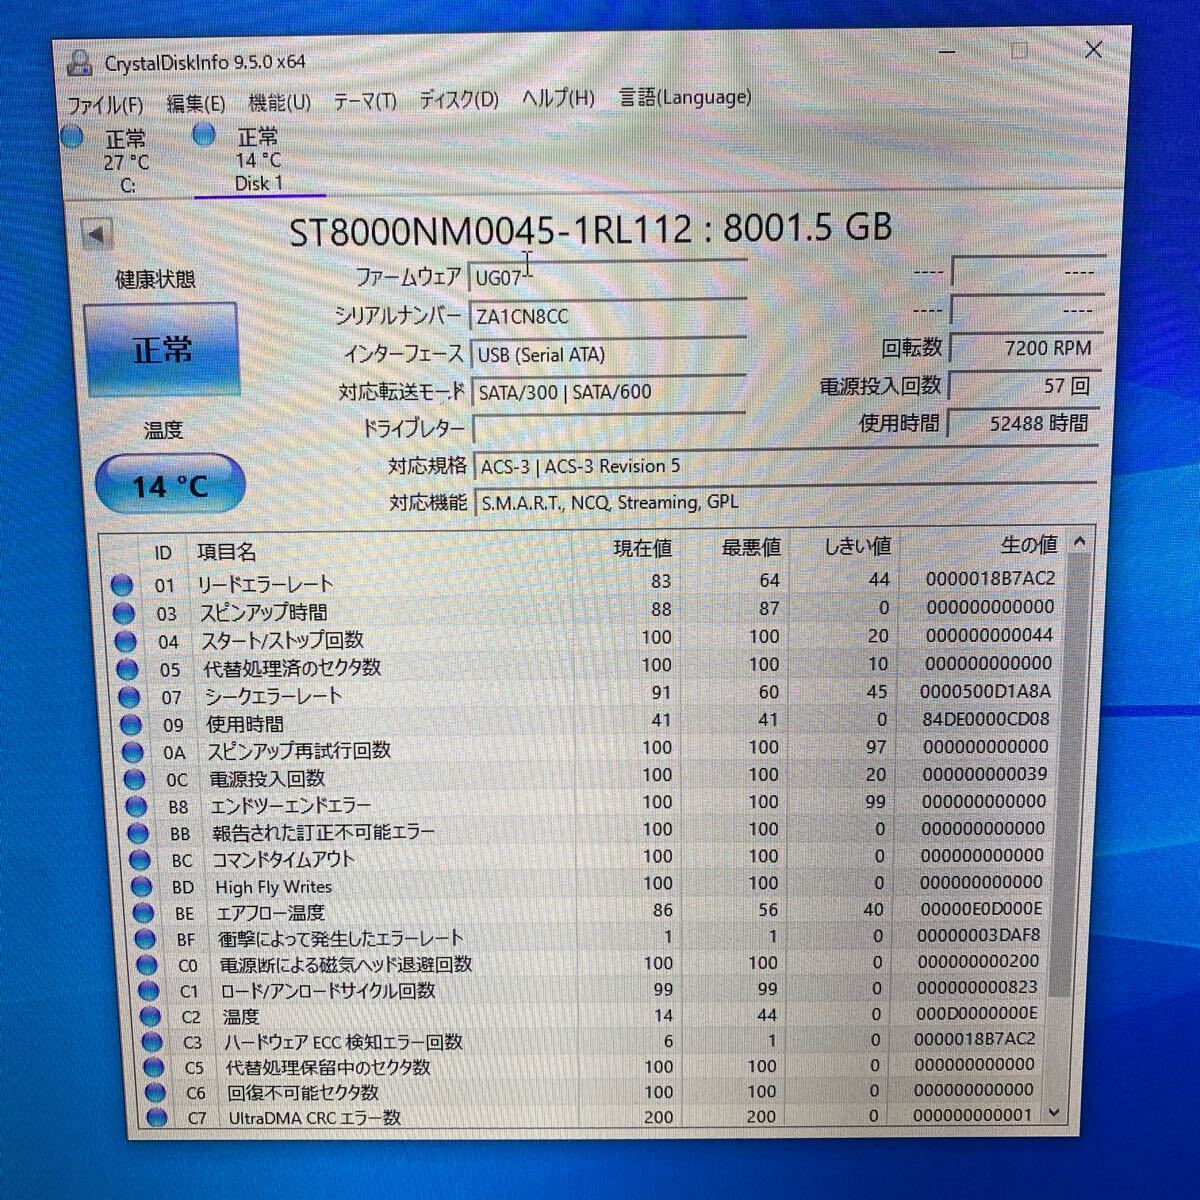Open the テーマ(T) menu

pyautogui.click(x=365, y=101)
